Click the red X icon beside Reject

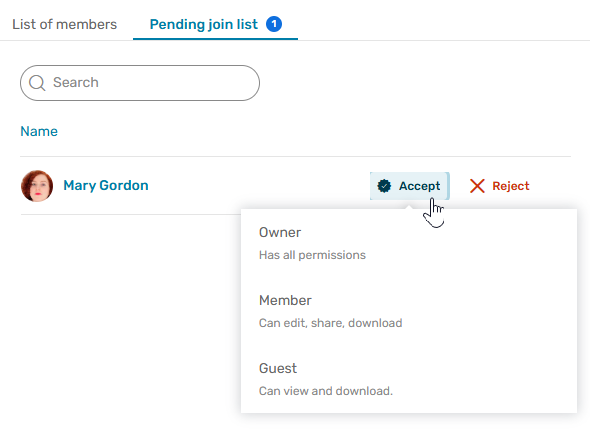(477, 186)
